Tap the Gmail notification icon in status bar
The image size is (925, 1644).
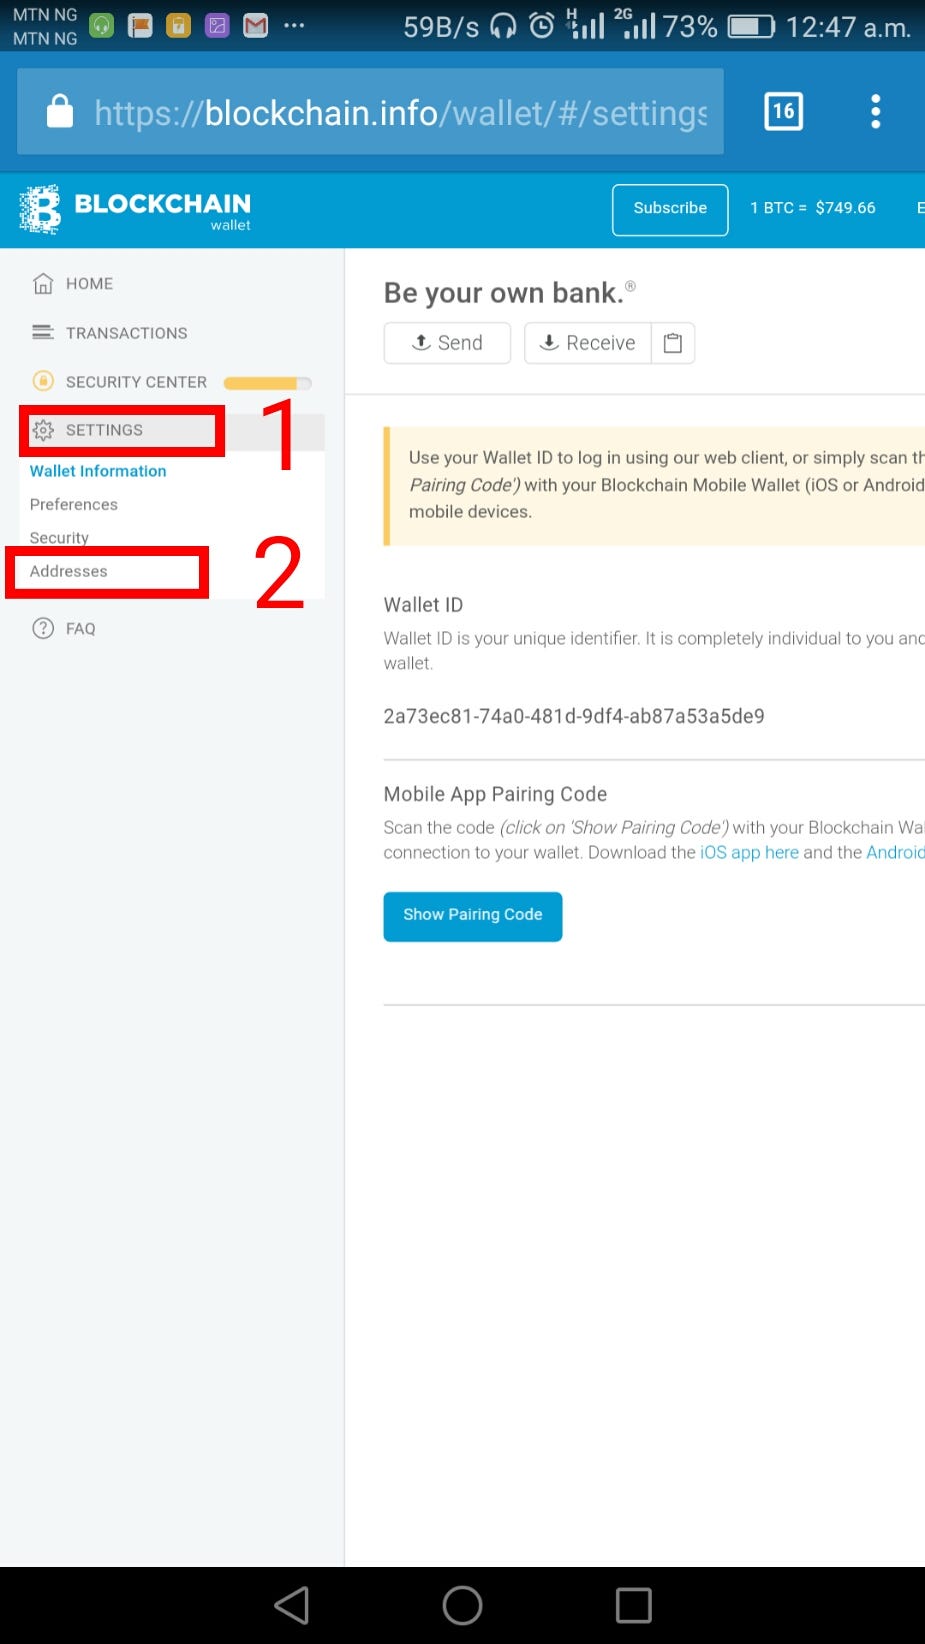point(256,26)
